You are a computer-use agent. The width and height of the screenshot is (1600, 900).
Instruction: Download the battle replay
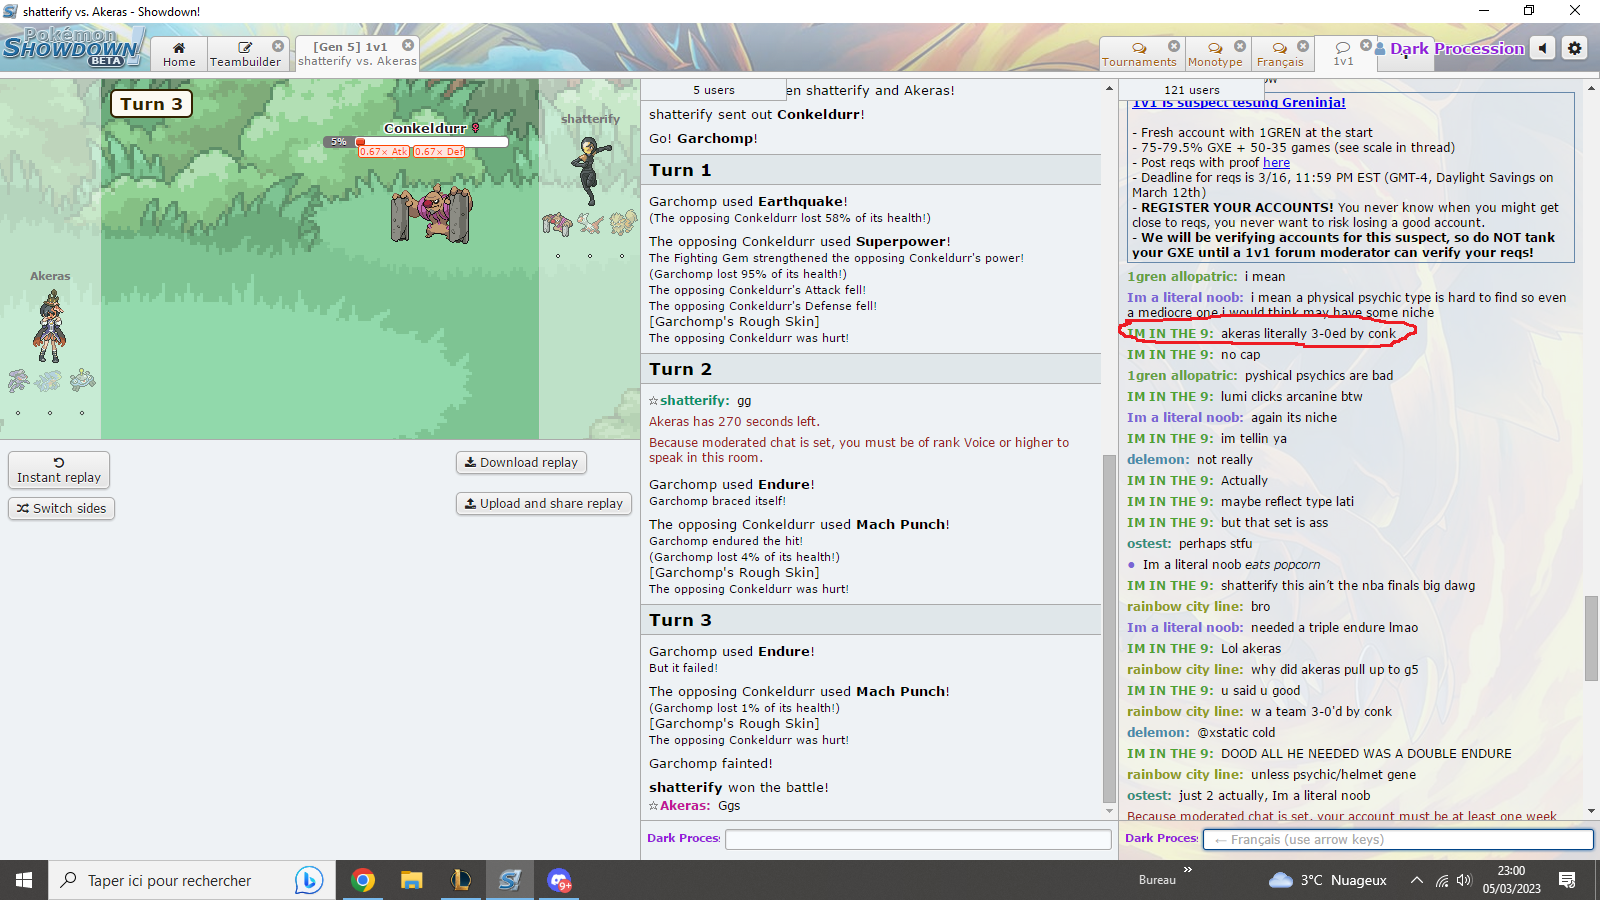[x=521, y=462]
